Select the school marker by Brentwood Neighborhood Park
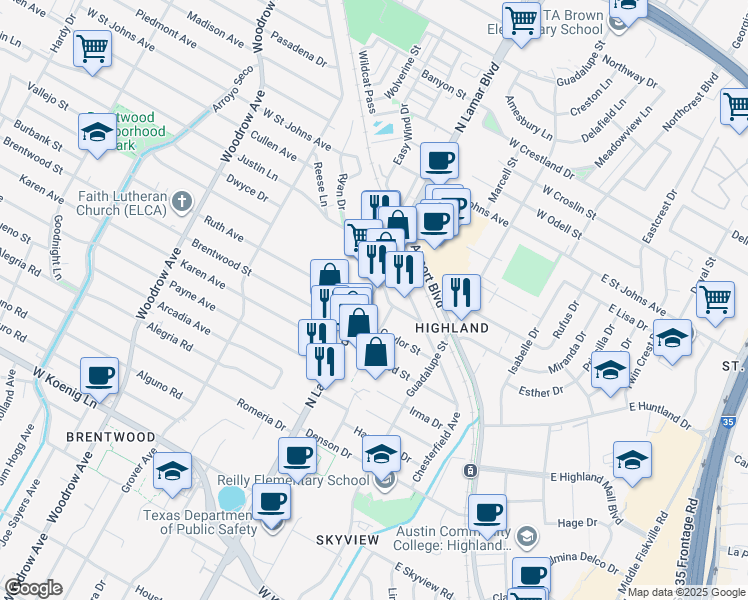The image size is (748, 600). [97, 132]
